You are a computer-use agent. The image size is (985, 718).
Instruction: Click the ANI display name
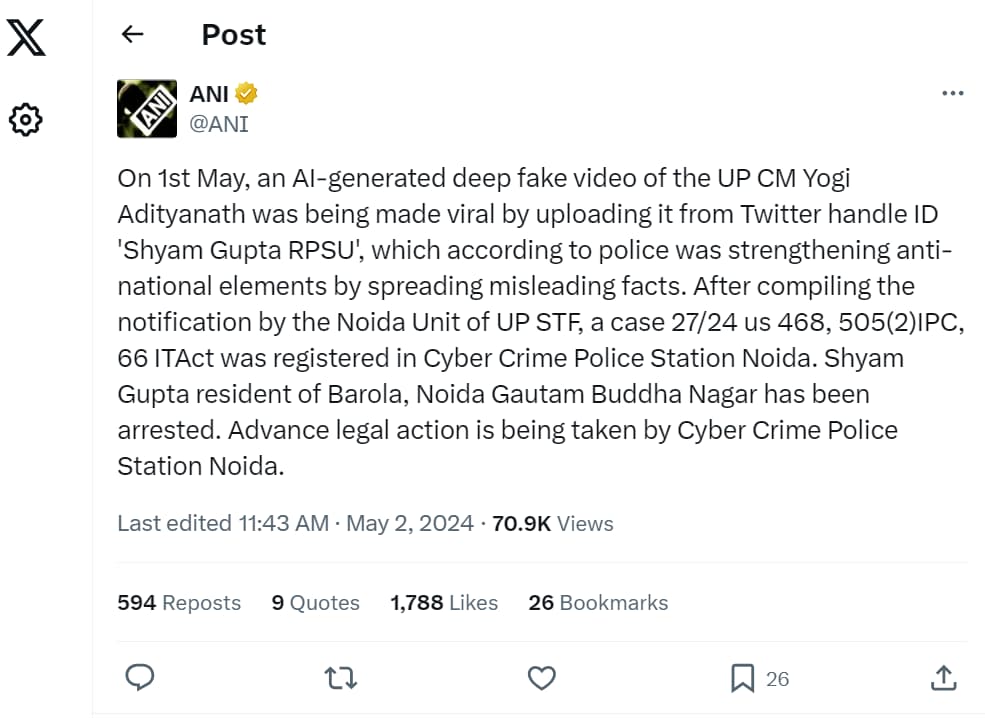pos(210,94)
